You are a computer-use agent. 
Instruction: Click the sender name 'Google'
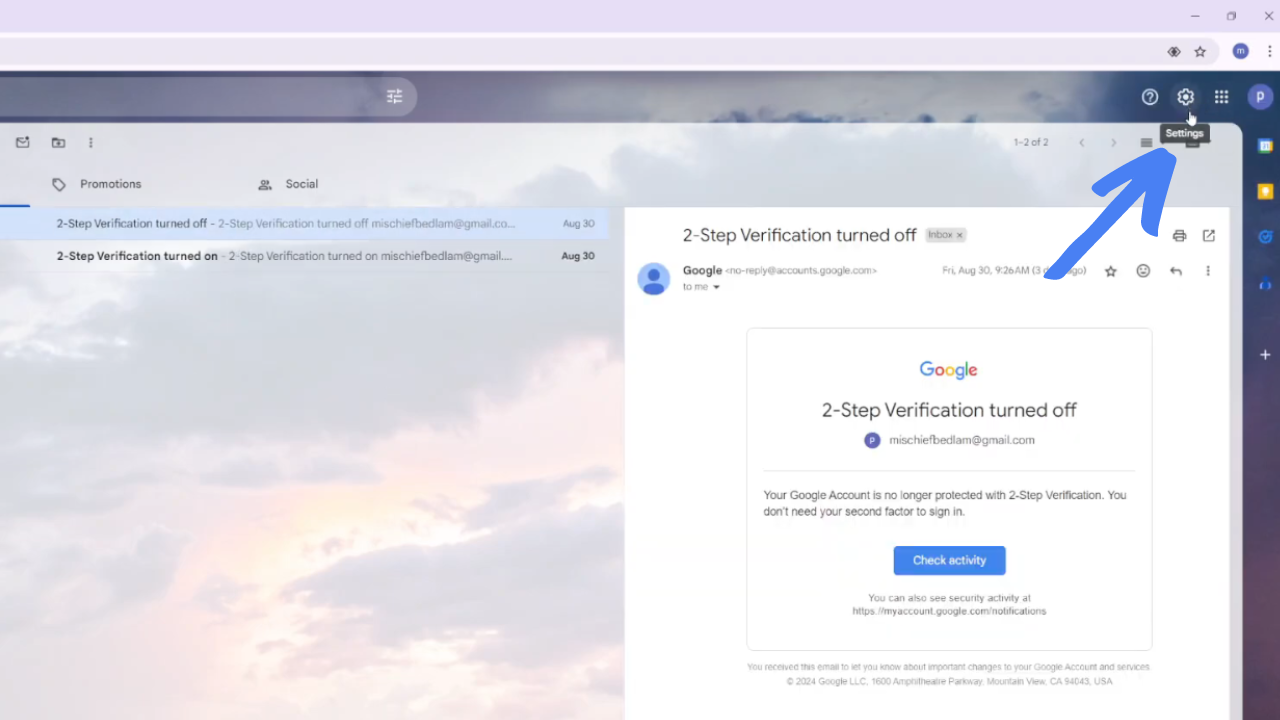702,270
